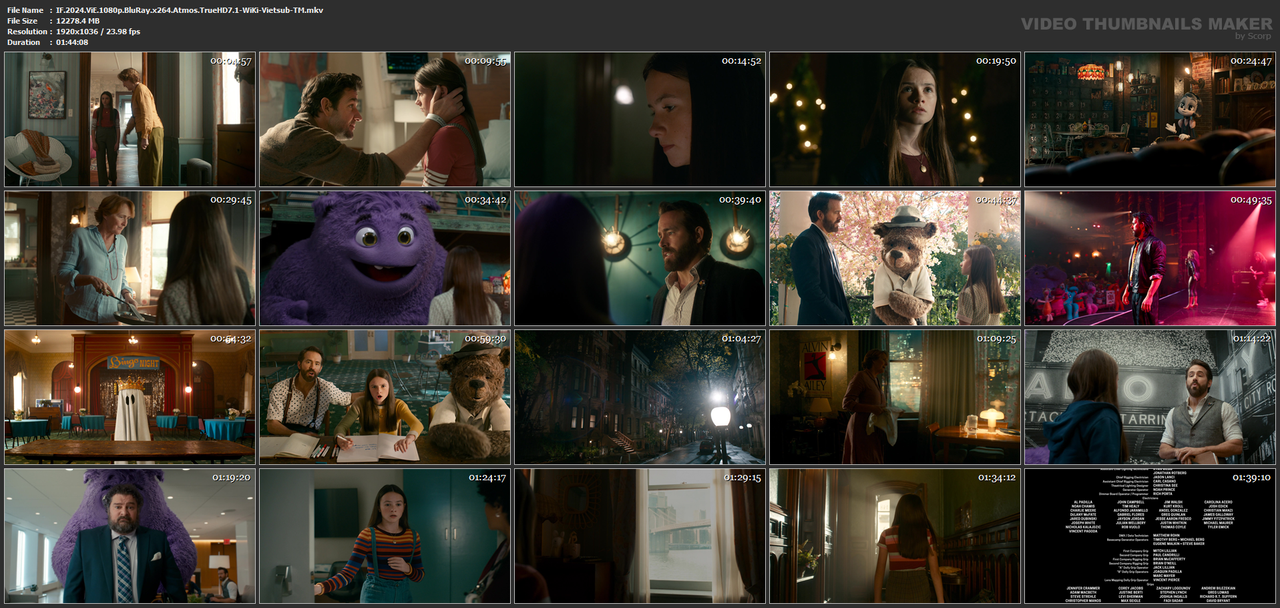The width and height of the screenshot is (1280, 608).
Task: Open the end credits frame at 01:39:10
Action: tap(1150, 536)
